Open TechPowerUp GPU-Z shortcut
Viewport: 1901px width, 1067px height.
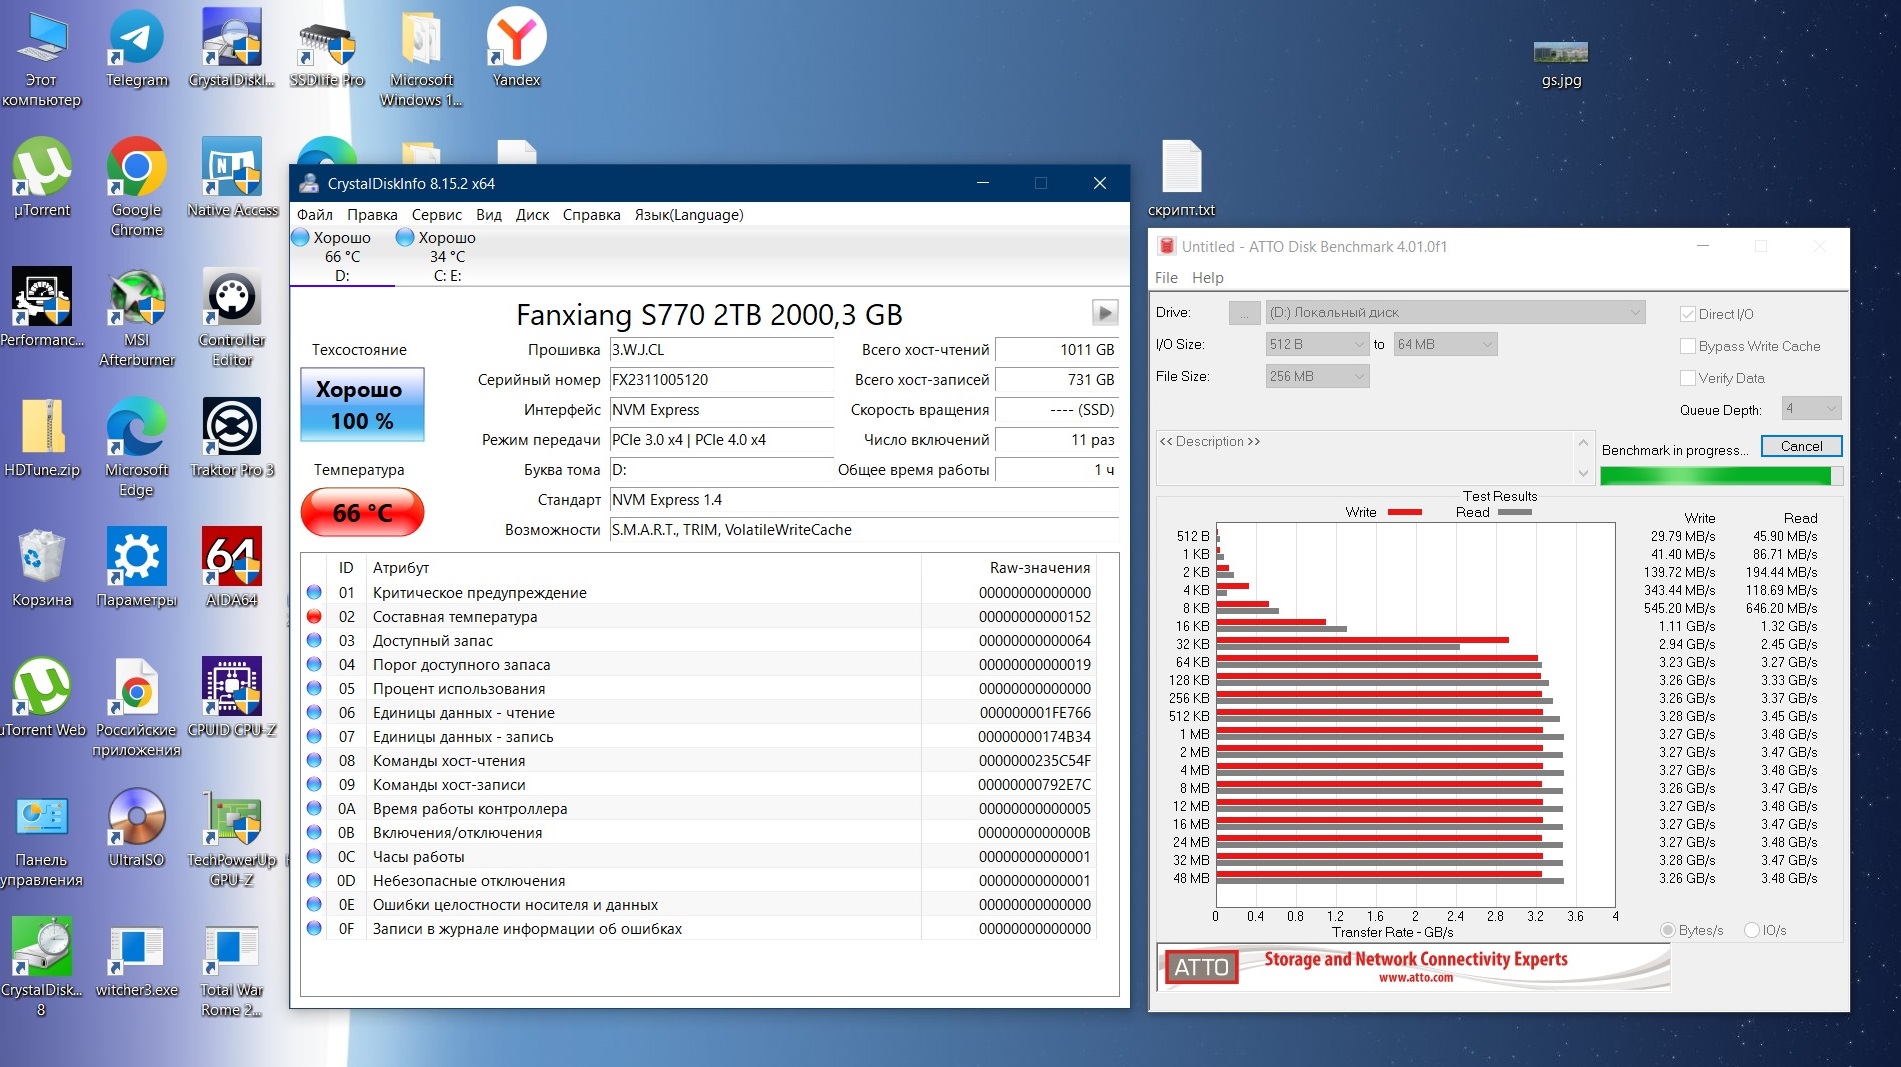point(232,838)
